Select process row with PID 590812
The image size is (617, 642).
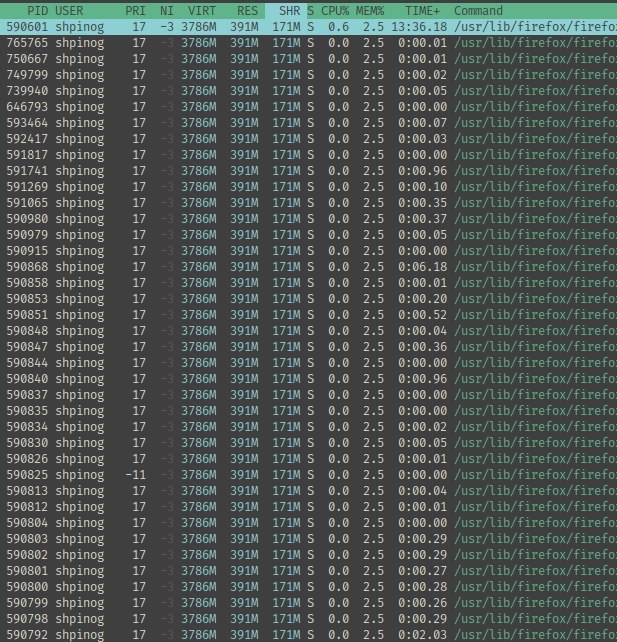click(308, 506)
